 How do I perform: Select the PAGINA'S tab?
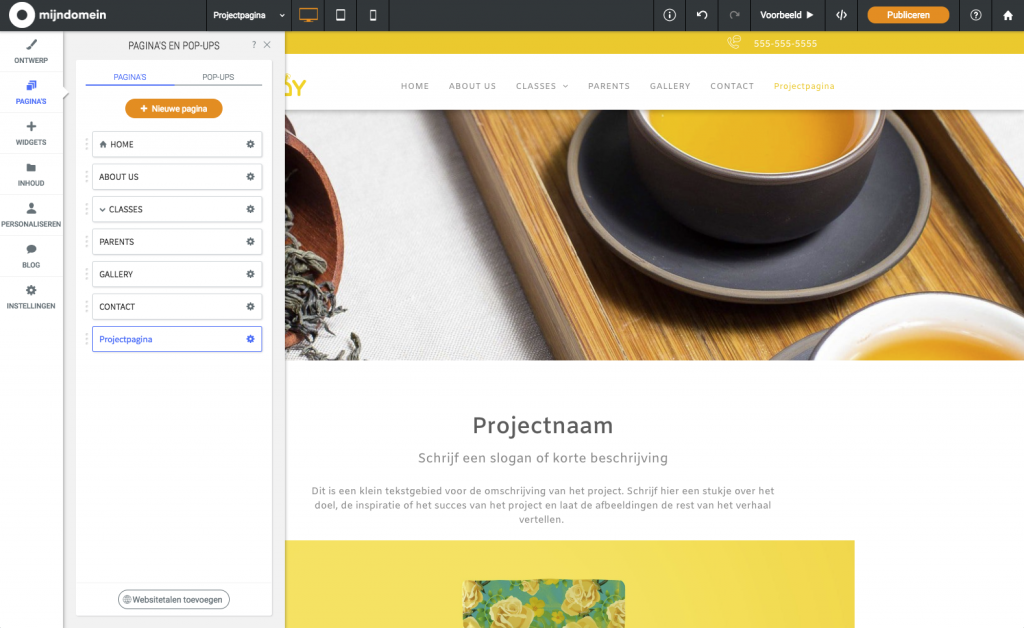pos(133,75)
